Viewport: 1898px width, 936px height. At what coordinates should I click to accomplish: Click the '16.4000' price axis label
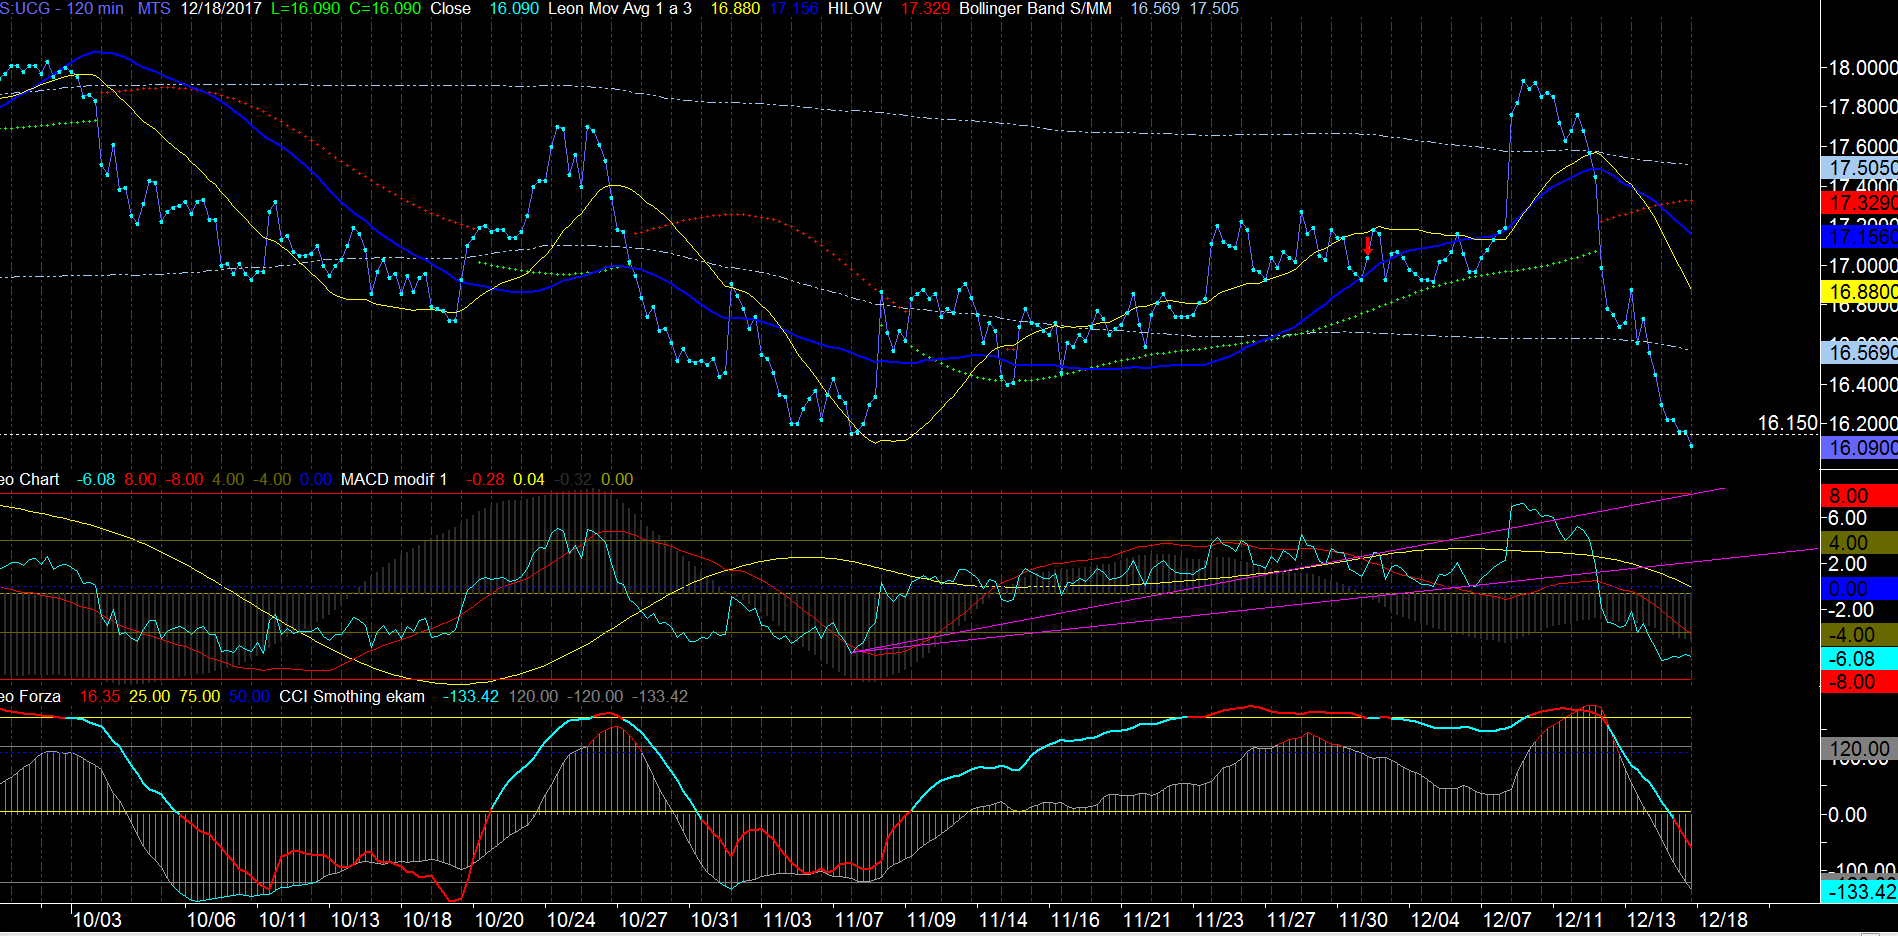[1862, 385]
